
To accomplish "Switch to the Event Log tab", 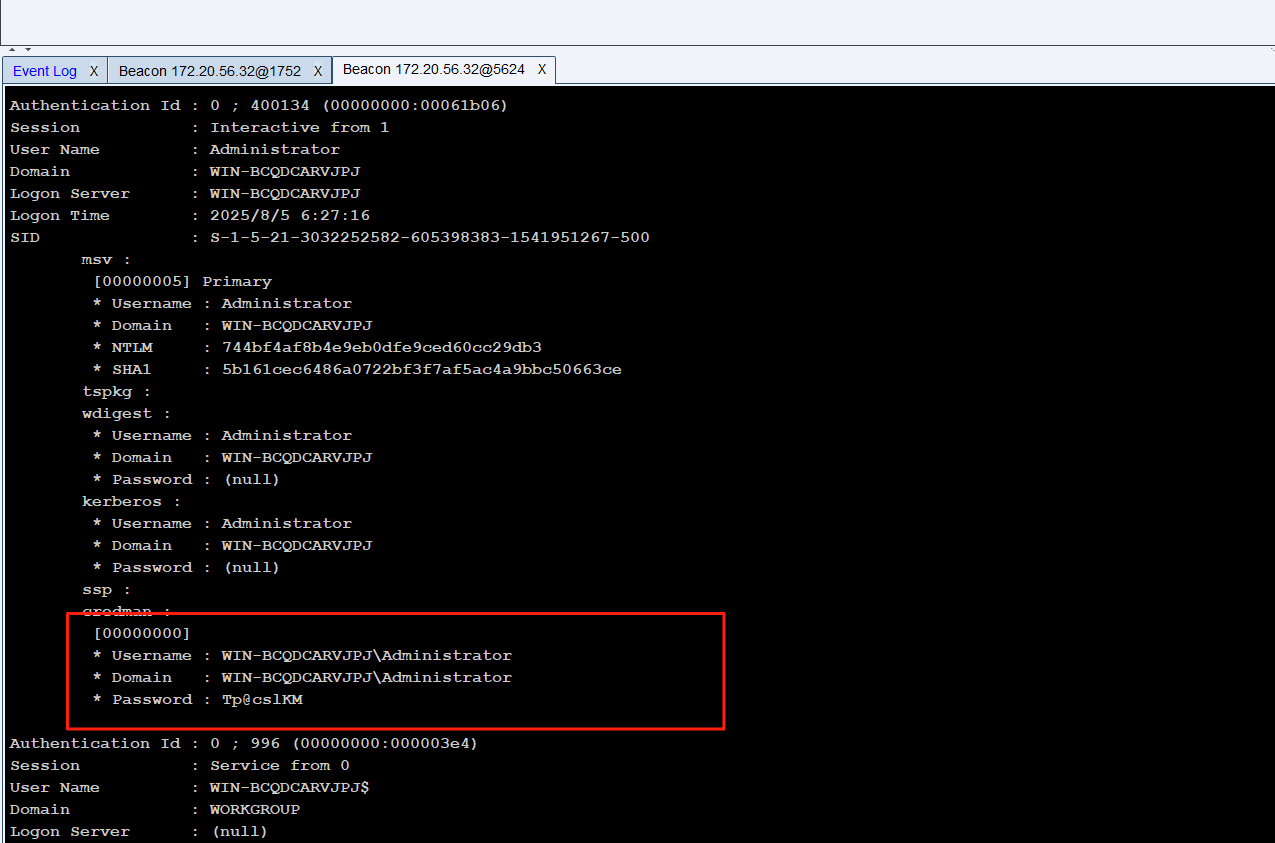I will point(45,71).
